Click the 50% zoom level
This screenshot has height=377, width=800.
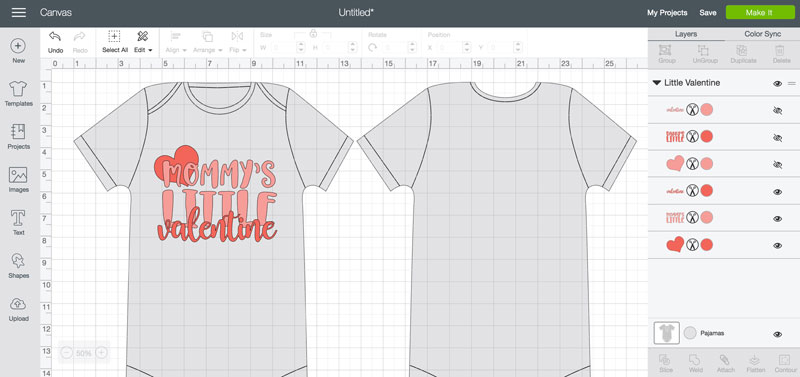click(x=84, y=353)
